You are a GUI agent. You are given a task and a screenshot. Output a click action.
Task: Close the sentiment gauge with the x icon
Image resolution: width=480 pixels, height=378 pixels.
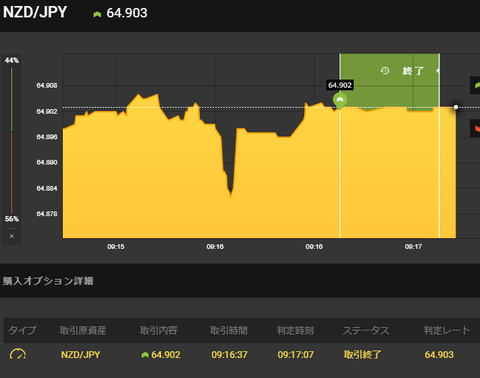(12, 236)
